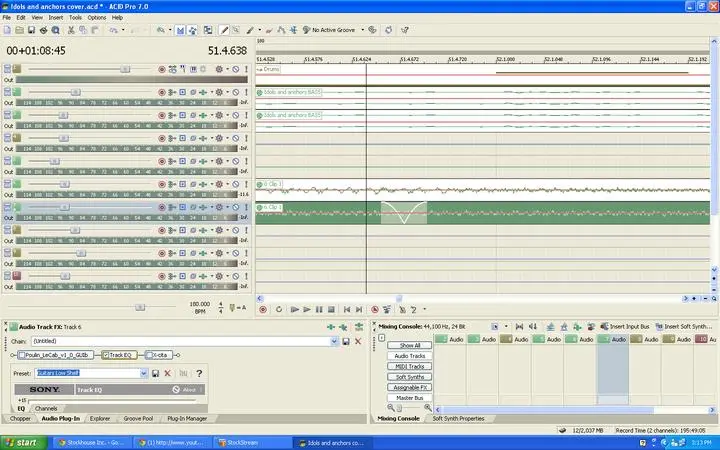This screenshot has height=450, width=720.
Task: Click the MIDI Tracks filter button
Action: click(410, 366)
